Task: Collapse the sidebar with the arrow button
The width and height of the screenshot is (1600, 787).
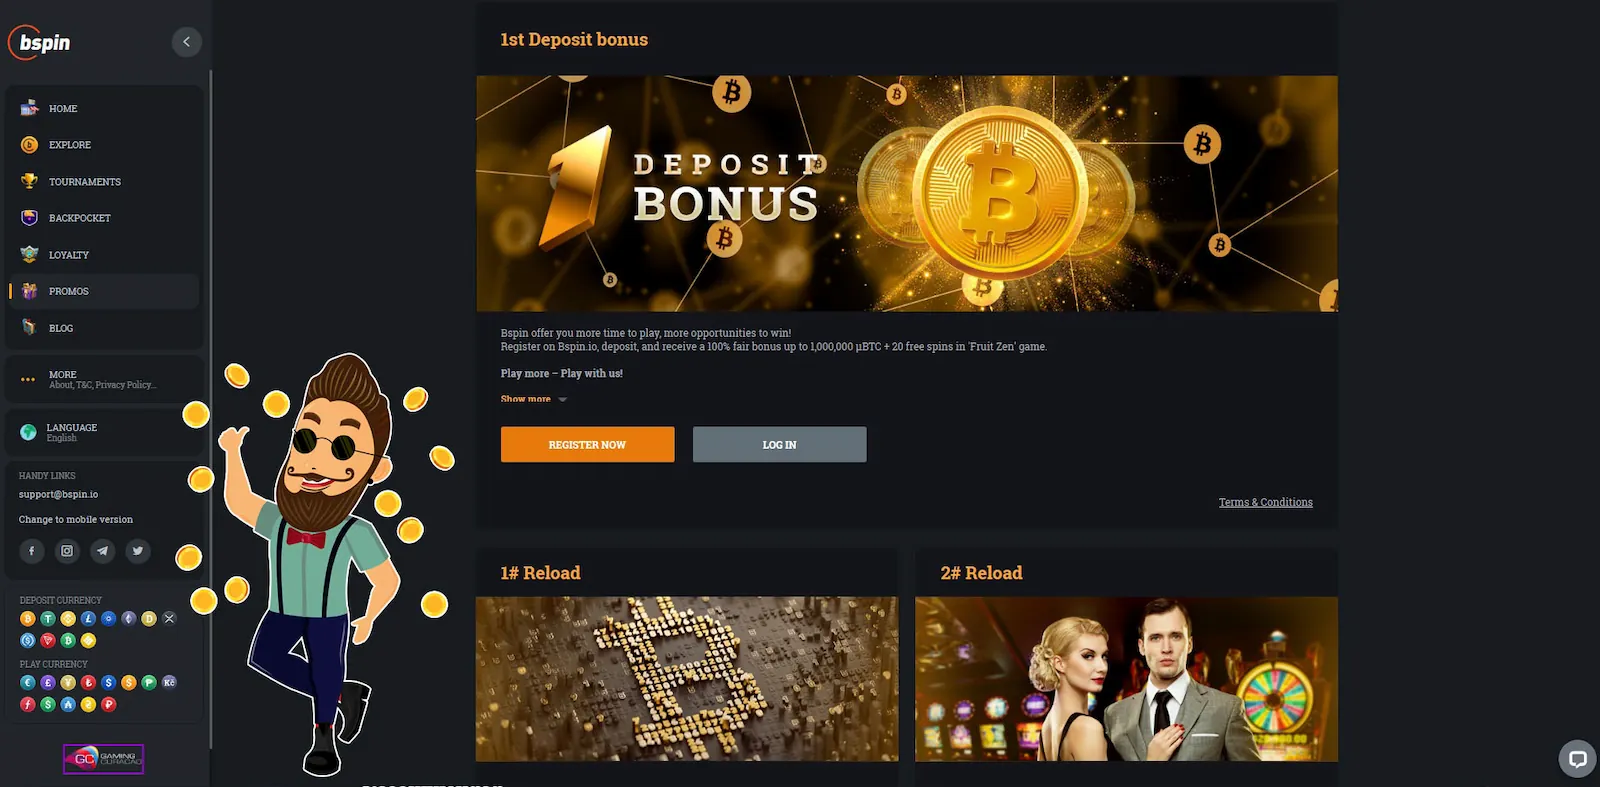Action: [x=186, y=42]
